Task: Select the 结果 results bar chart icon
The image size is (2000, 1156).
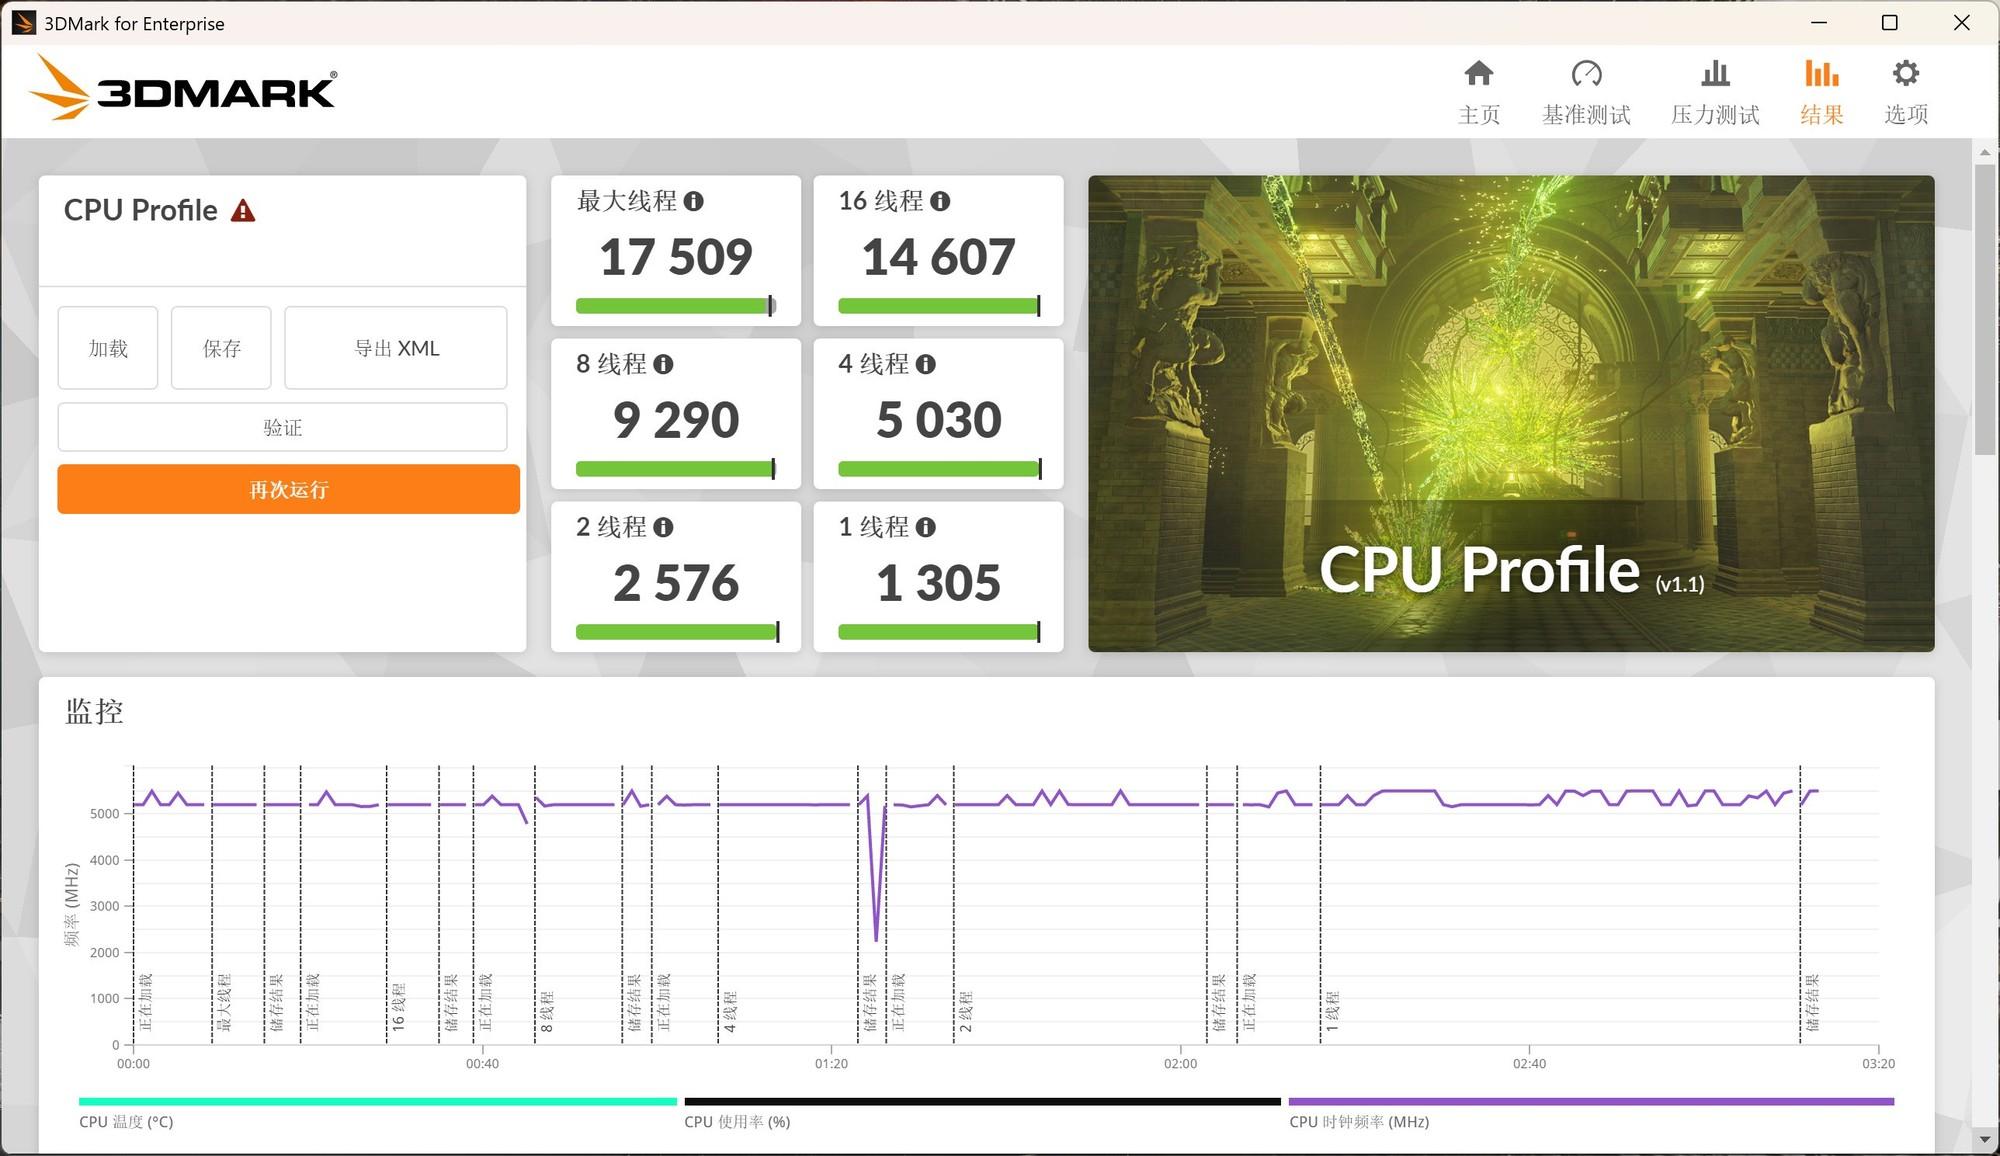Action: tap(1821, 73)
